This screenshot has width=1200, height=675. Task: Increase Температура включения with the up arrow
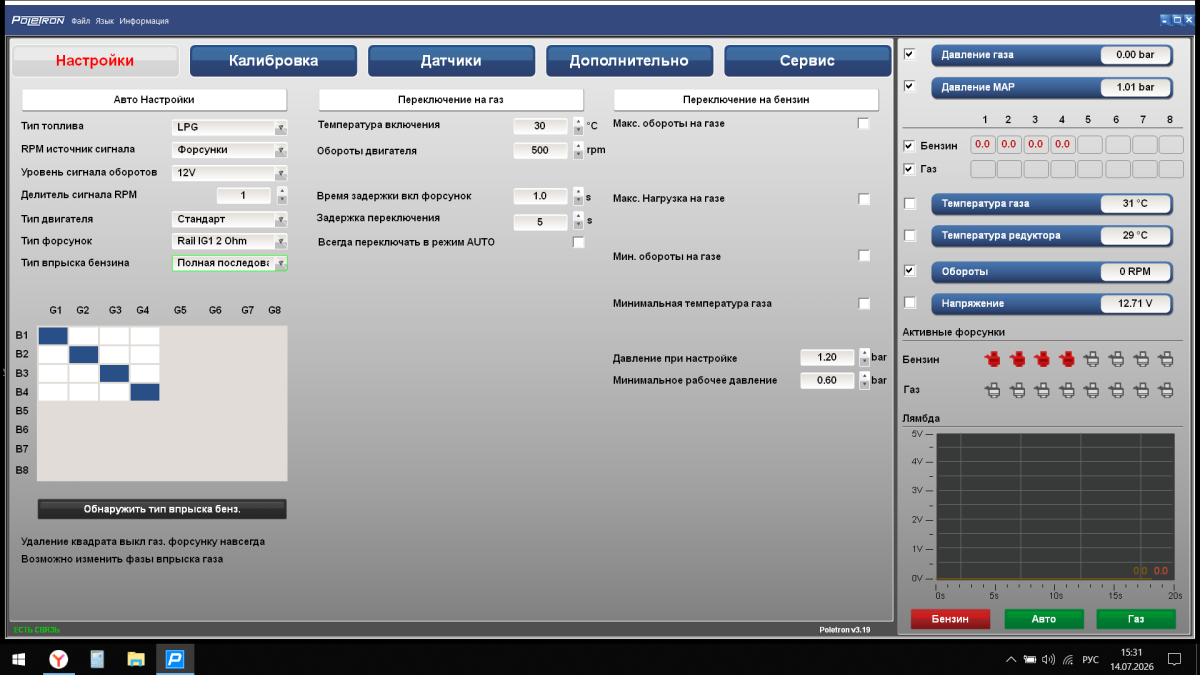[578, 122]
